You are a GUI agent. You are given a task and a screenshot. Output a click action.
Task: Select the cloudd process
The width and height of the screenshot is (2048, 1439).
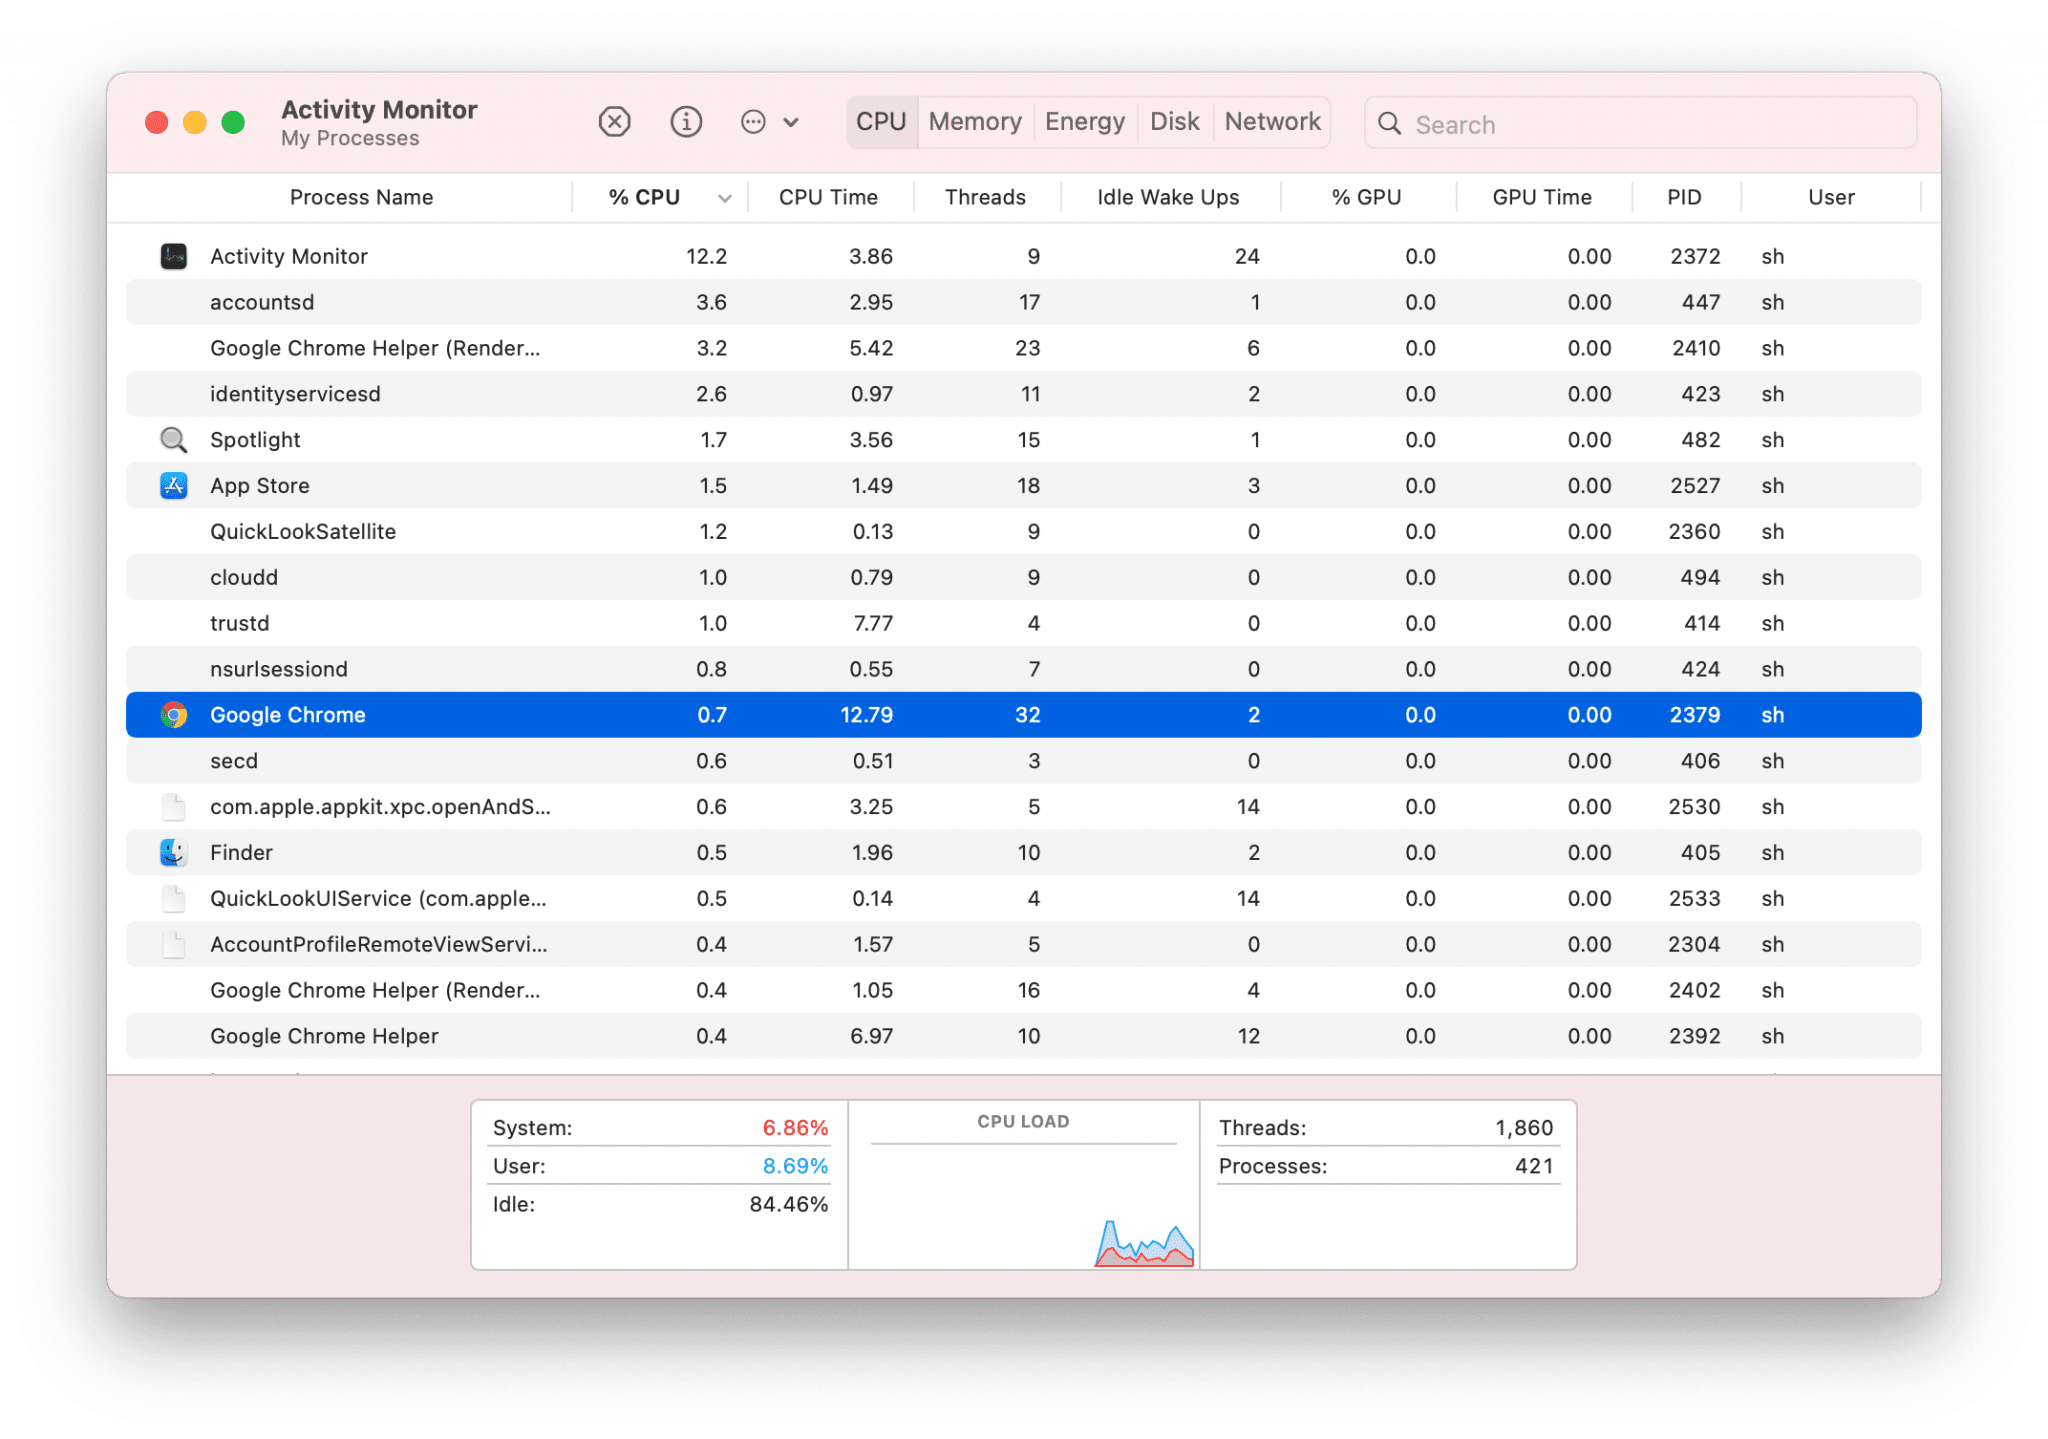1023,577
